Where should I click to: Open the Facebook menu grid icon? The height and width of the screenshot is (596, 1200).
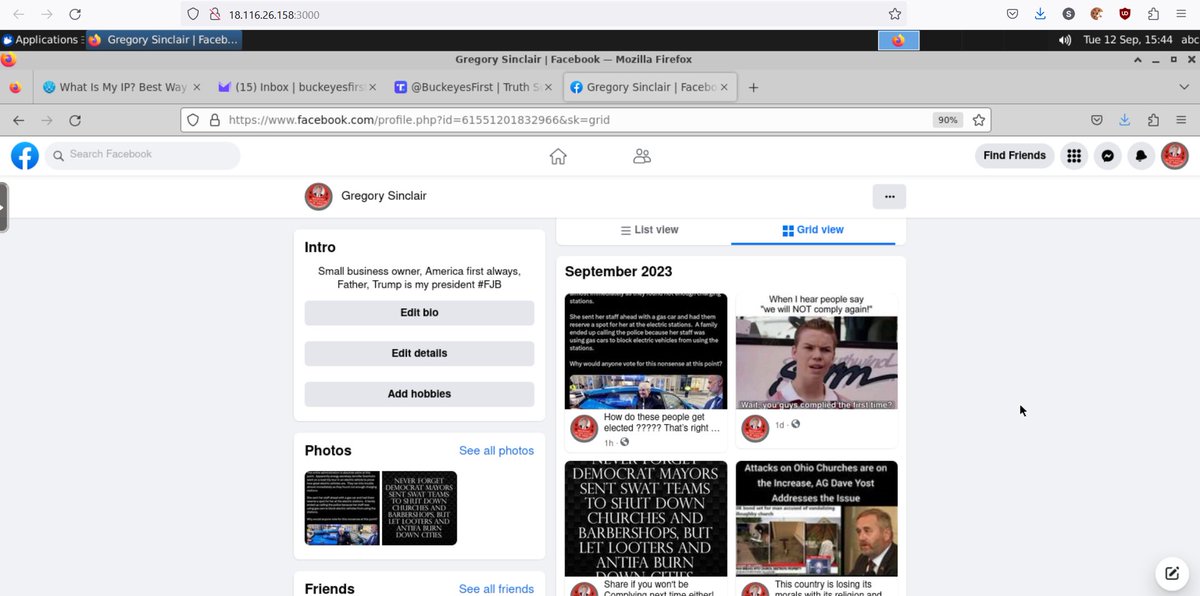pos(1074,156)
